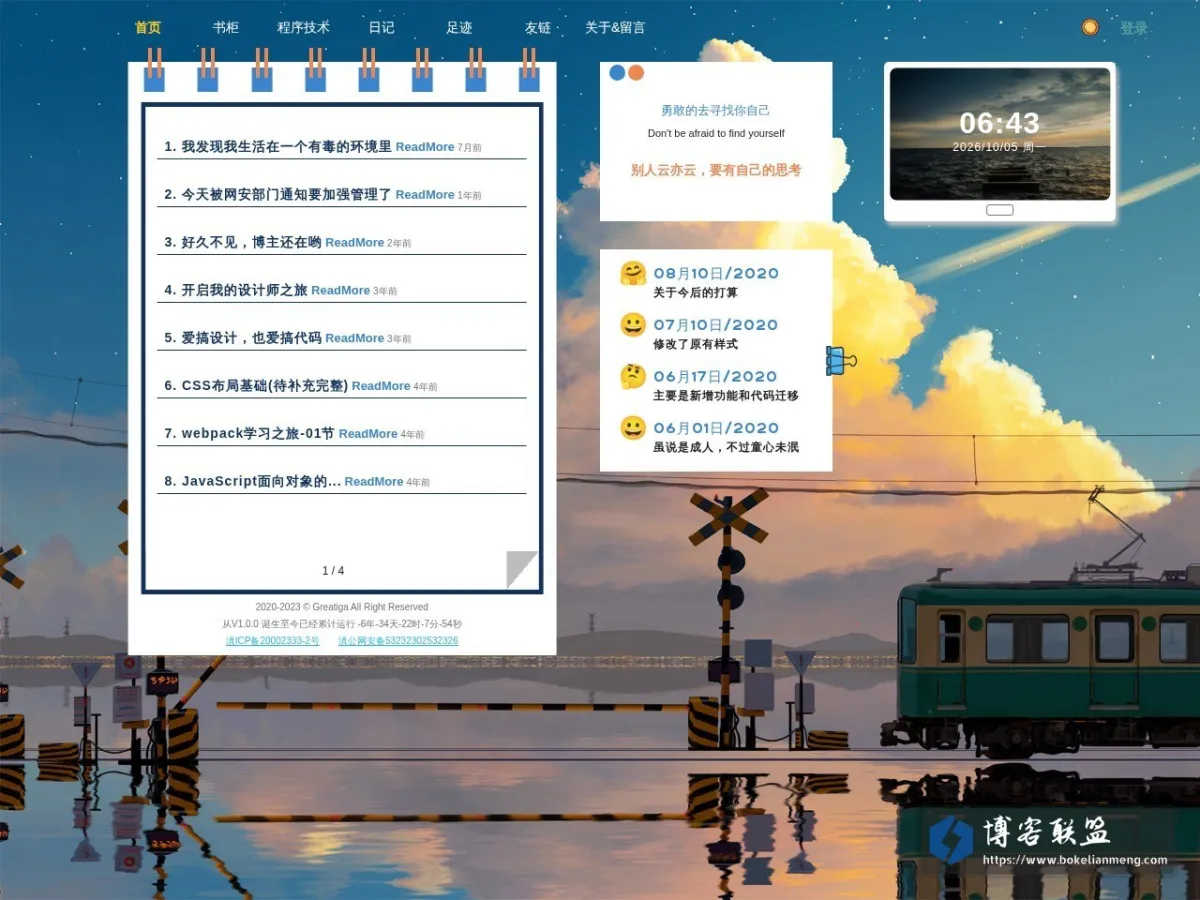Click ReadMore for 开启我的设计师之旅
Image resolution: width=1200 pixels, height=900 pixels.
[341, 291]
